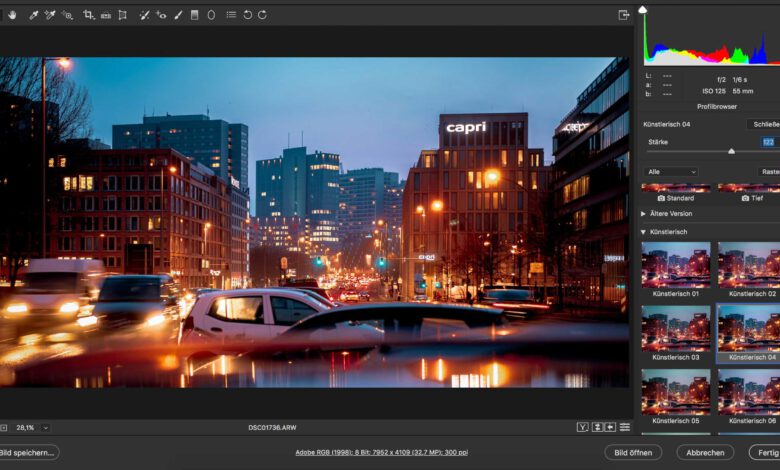The width and height of the screenshot is (780, 470).
Task: Select the Graduated Filter tool
Action: click(195, 15)
